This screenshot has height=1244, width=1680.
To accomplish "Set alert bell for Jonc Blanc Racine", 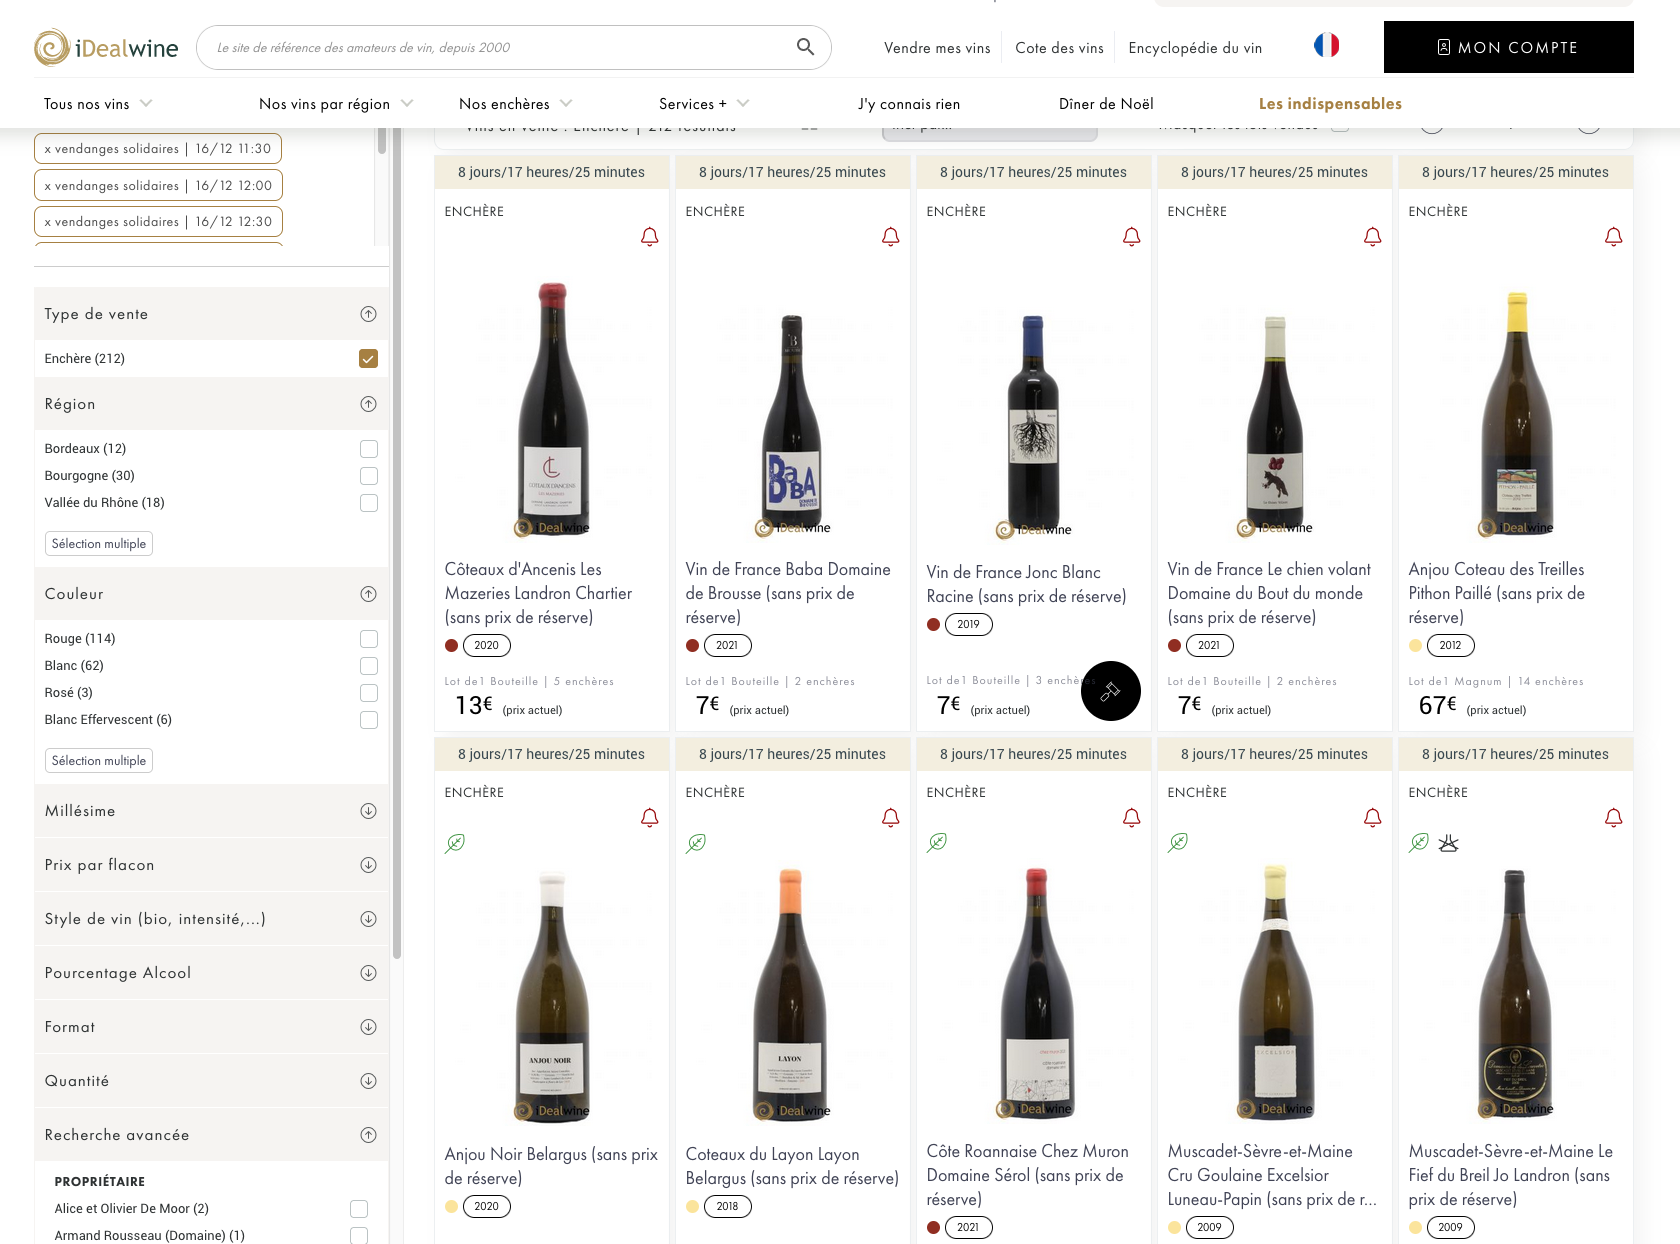I will 1132,237.
